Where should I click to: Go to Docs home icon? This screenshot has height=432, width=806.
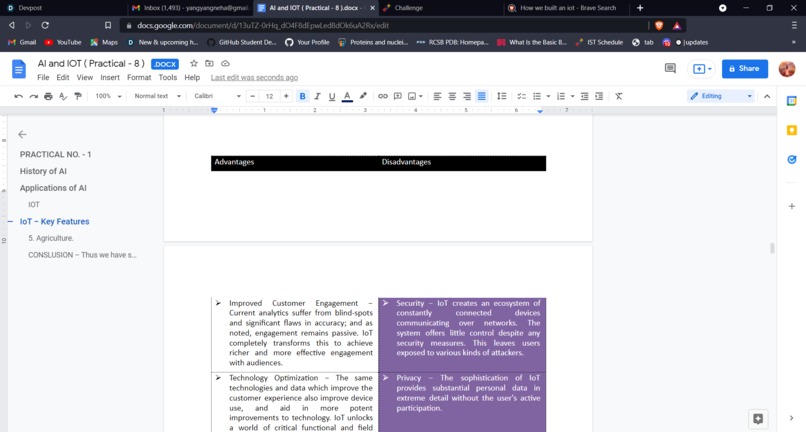pyautogui.click(x=19, y=69)
